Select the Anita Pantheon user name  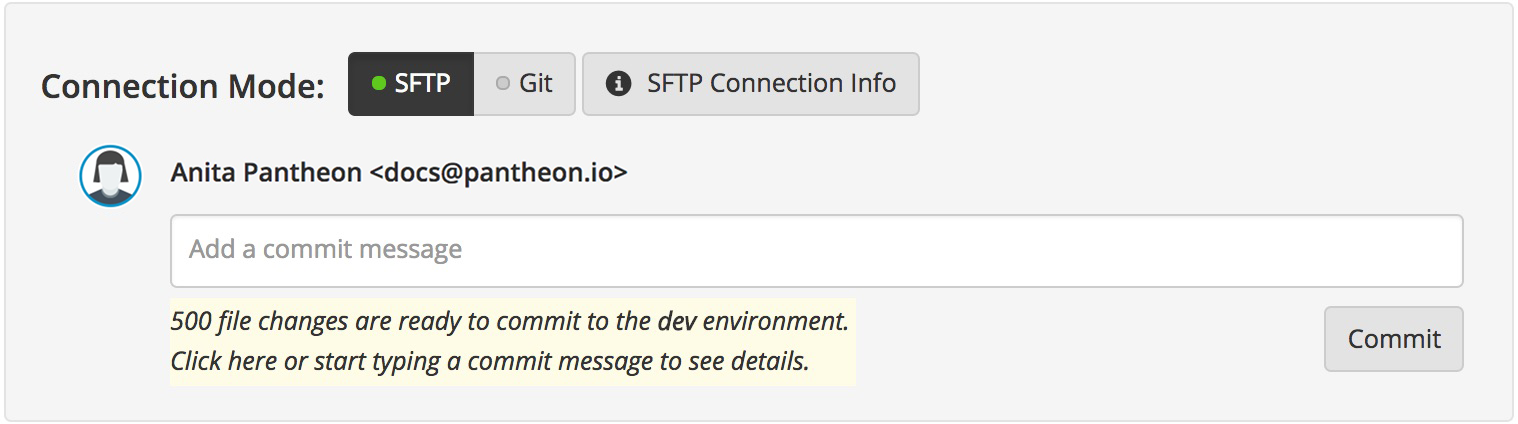tap(266, 173)
